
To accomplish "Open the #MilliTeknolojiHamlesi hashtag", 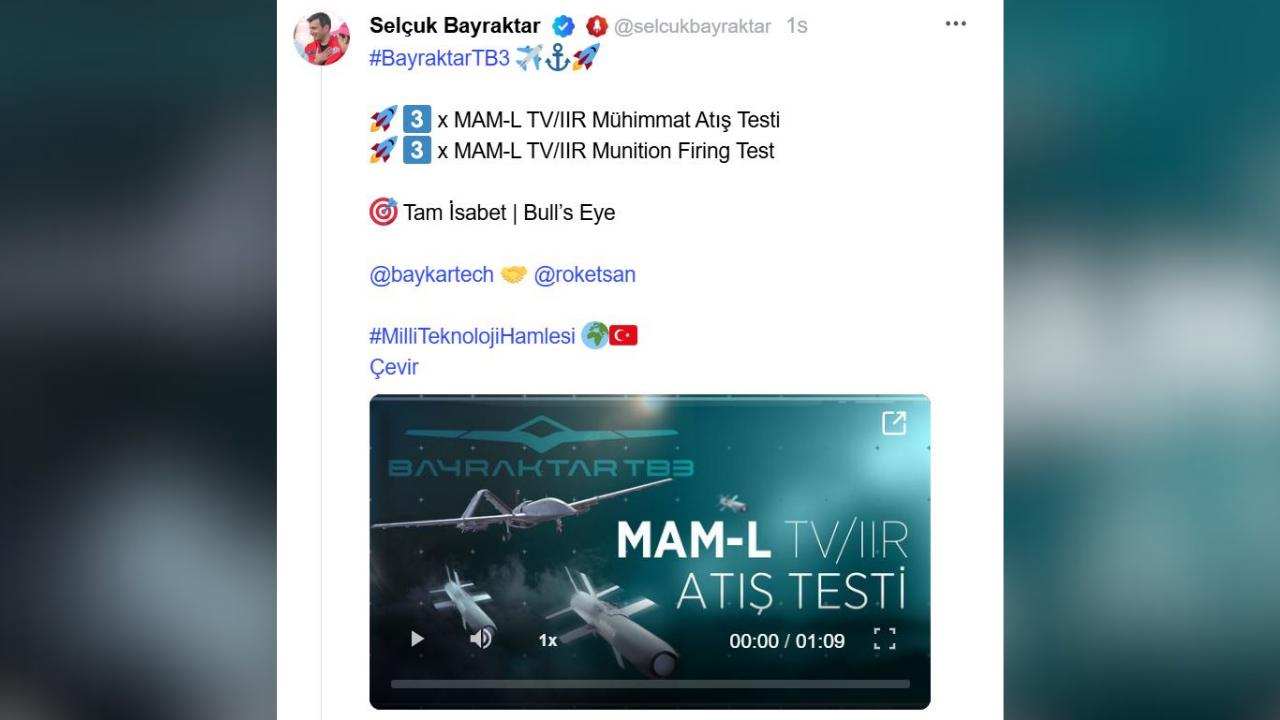I will (472, 336).
